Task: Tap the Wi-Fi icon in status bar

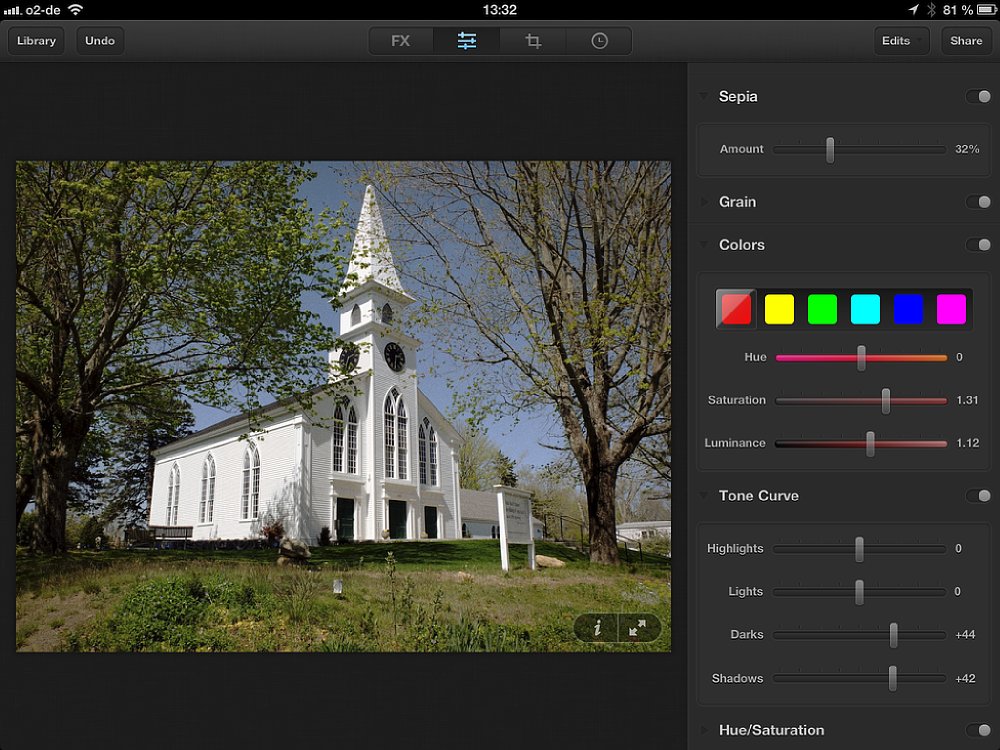Action: [x=76, y=10]
